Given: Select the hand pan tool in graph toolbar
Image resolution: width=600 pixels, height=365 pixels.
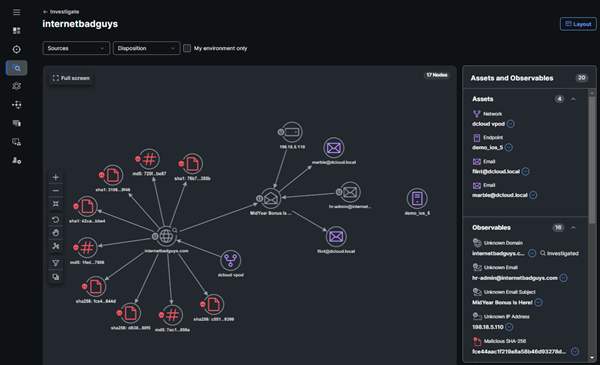Looking at the screenshot, I should tap(55, 233).
